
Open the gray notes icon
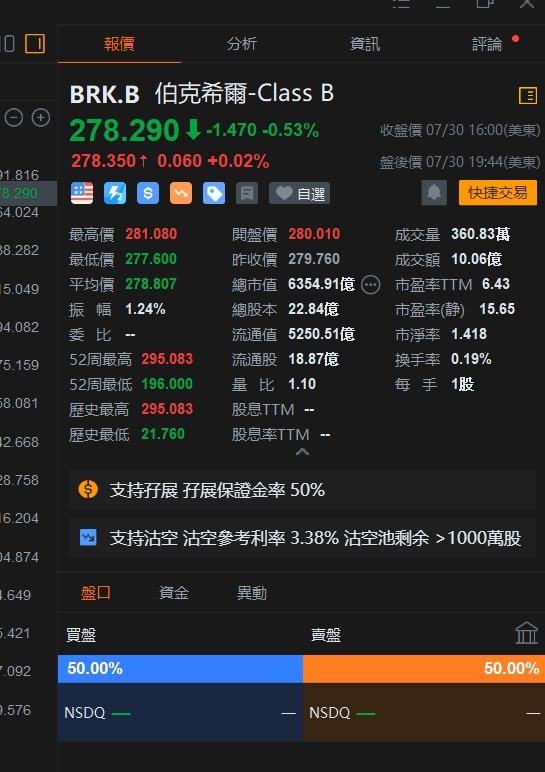(x=247, y=193)
